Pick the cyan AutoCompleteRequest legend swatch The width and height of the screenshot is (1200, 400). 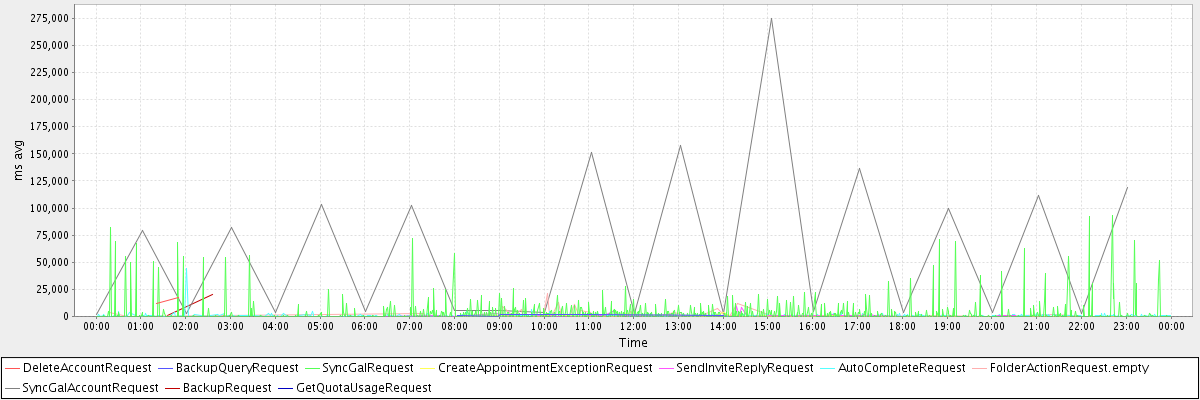(839, 368)
